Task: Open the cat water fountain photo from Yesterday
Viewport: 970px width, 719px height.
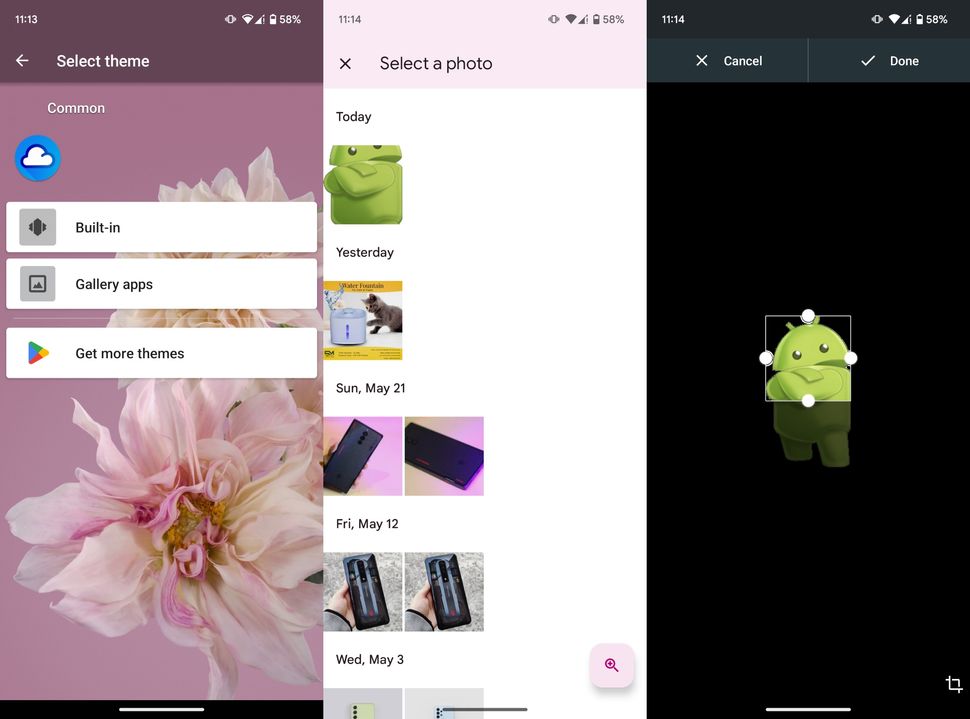Action: click(364, 320)
